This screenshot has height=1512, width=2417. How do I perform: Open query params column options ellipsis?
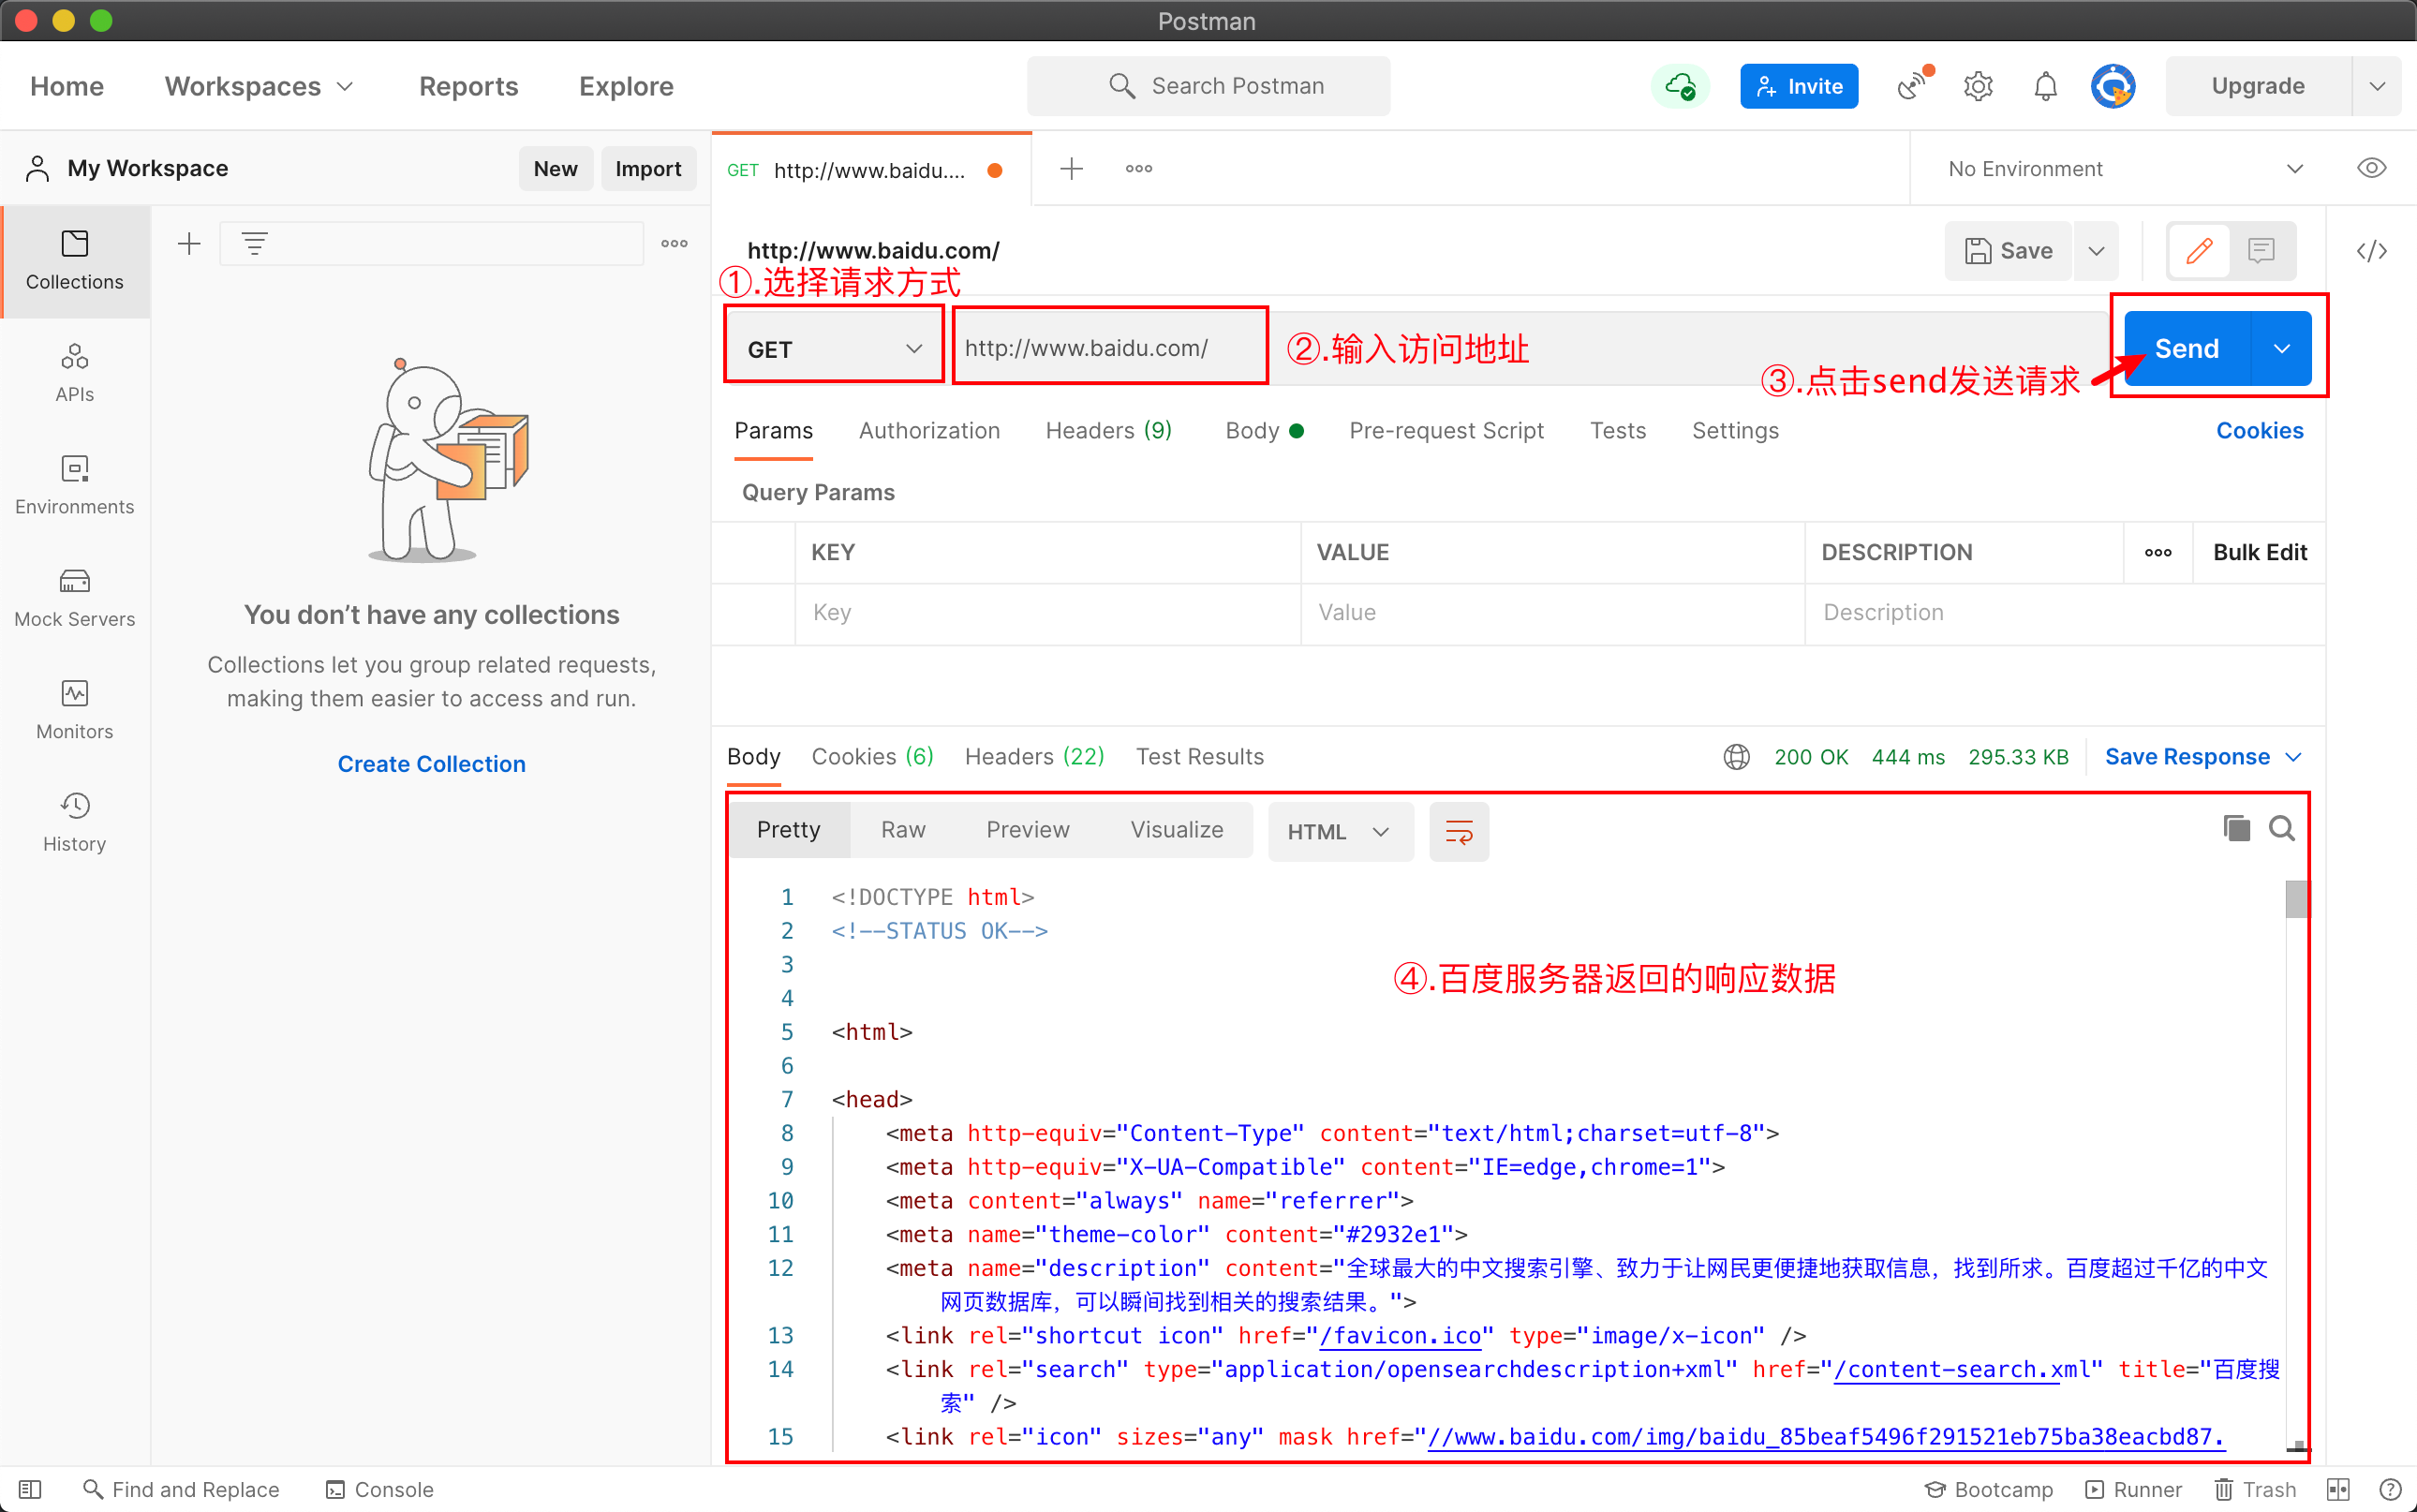tap(2158, 552)
